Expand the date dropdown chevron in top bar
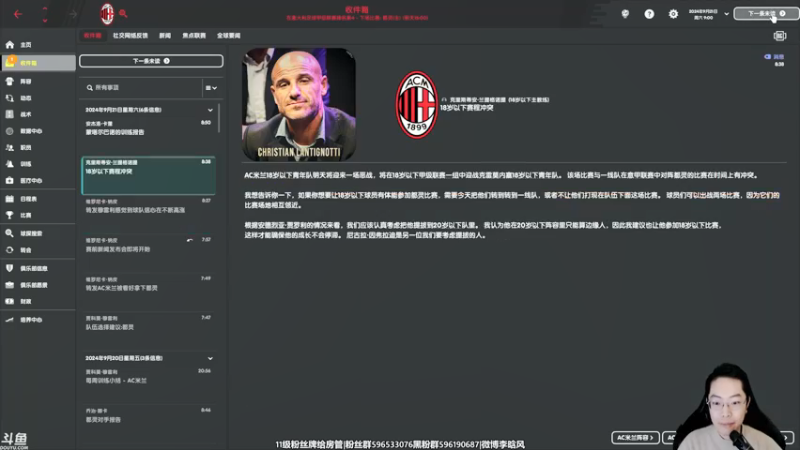 [727, 14]
